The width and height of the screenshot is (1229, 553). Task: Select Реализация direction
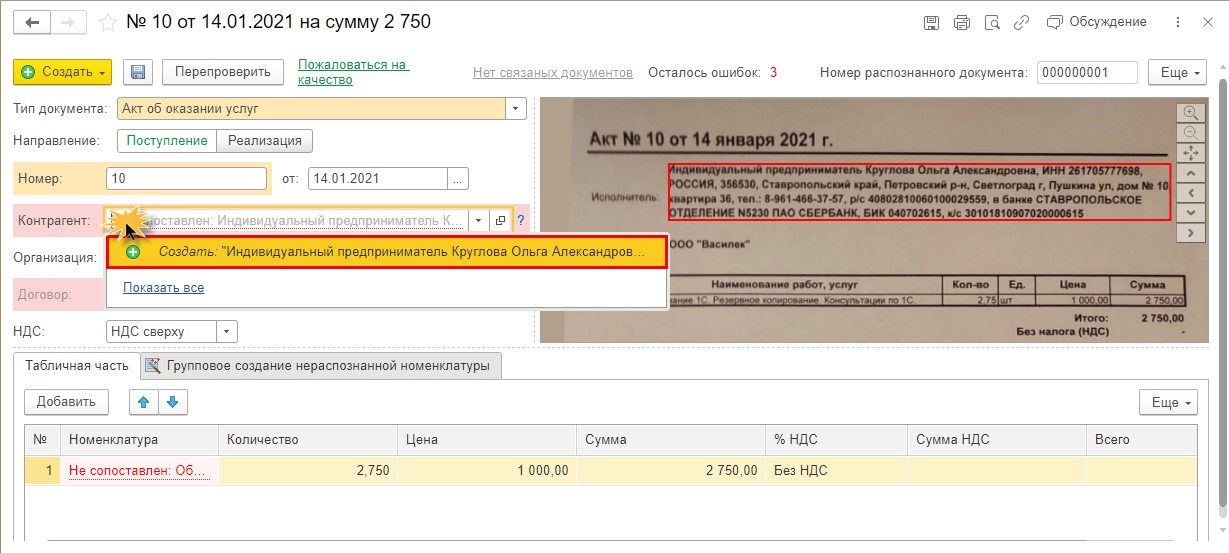[x=265, y=141]
